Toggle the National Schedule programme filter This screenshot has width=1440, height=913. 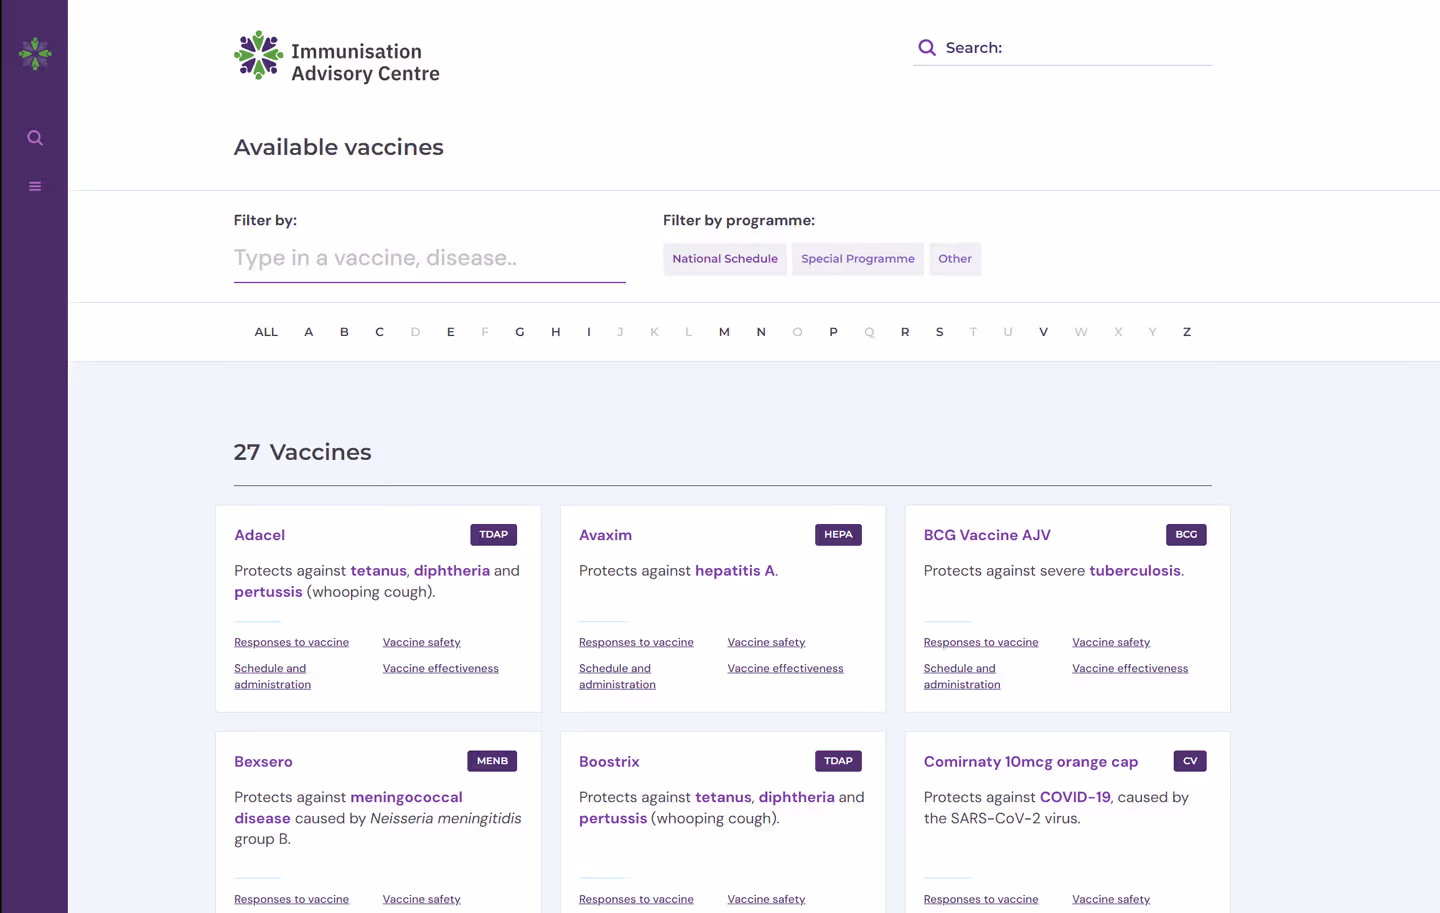[x=725, y=259]
